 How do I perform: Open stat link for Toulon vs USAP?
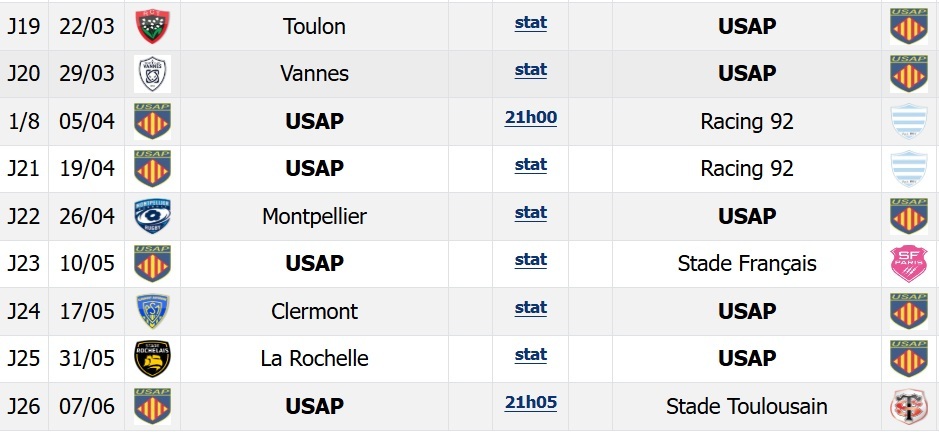530,23
